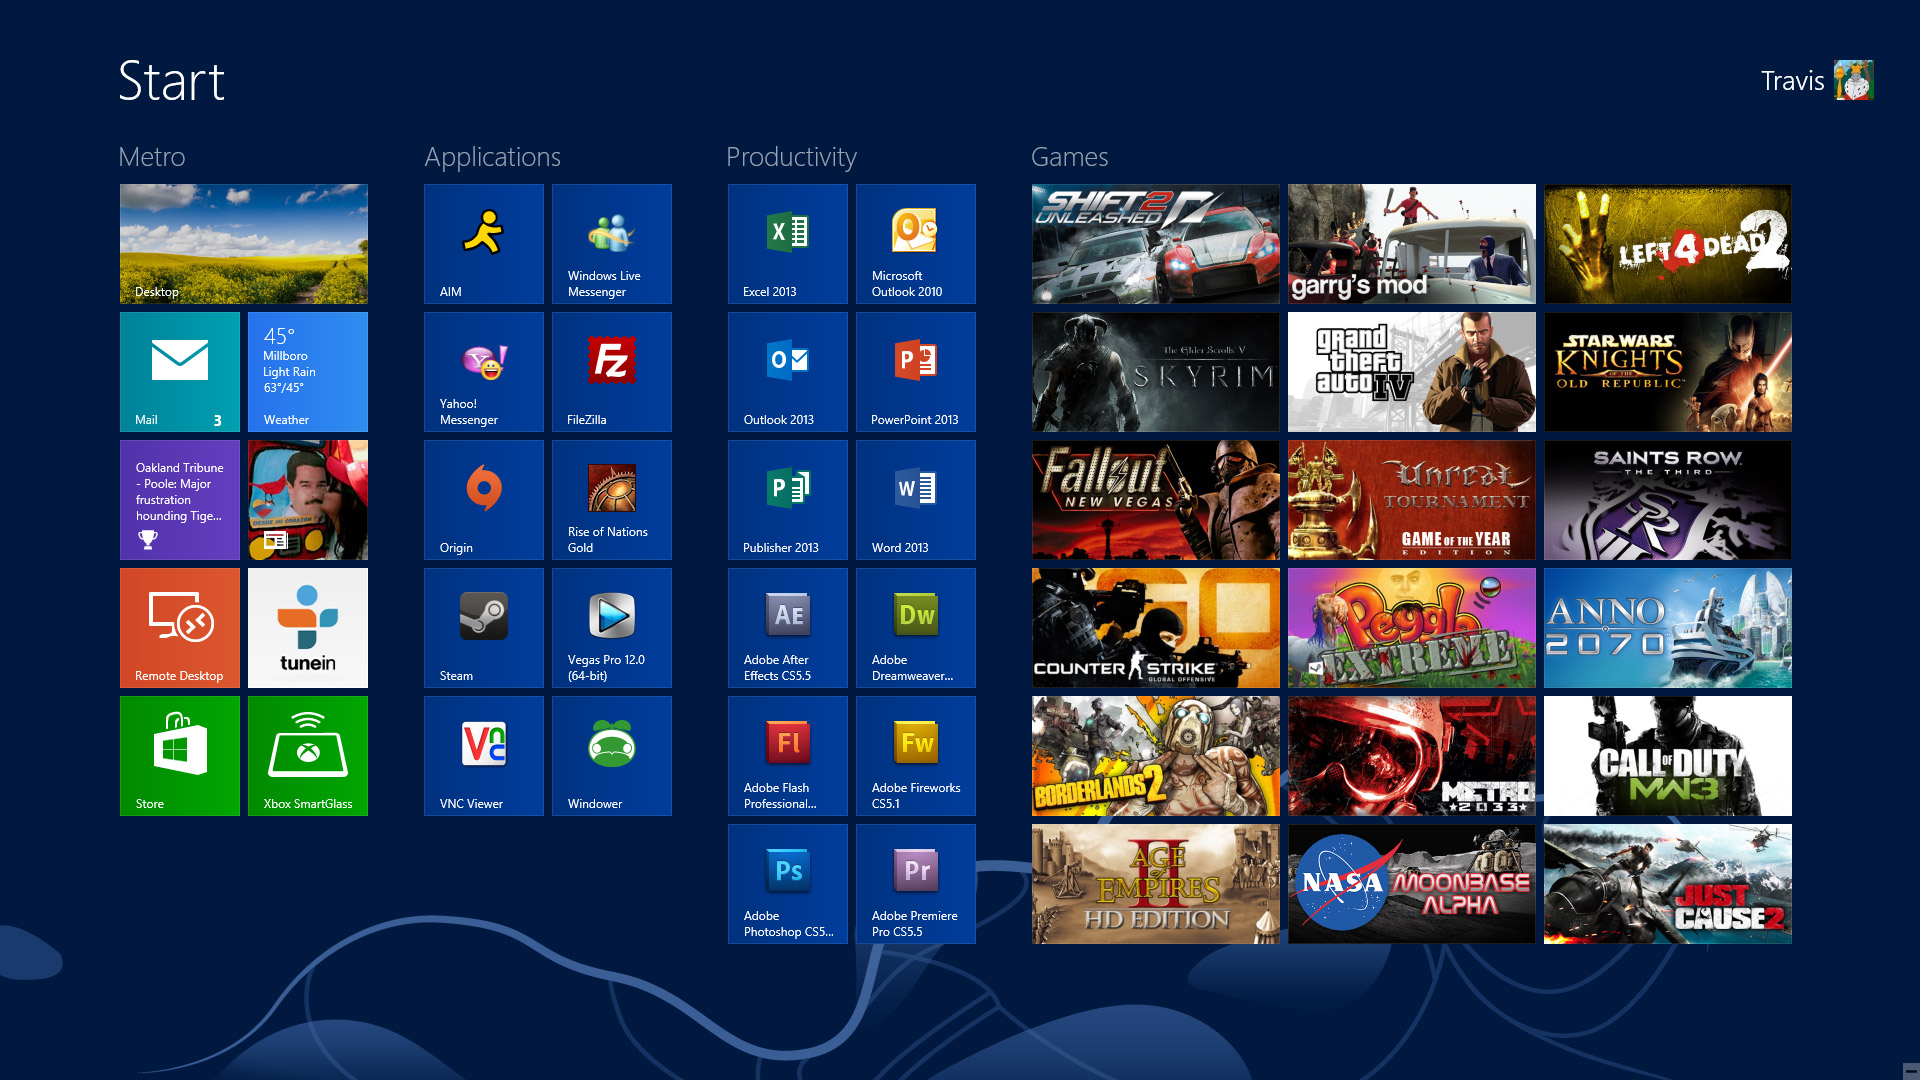This screenshot has height=1080, width=1920.
Task: Open the Mail tile
Action: point(180,372)
